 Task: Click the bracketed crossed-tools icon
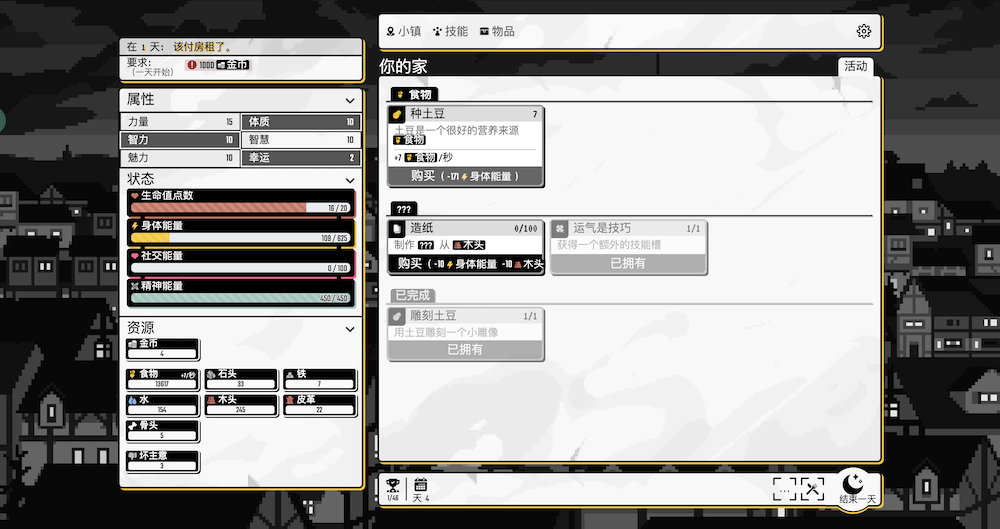coord(812,488)
